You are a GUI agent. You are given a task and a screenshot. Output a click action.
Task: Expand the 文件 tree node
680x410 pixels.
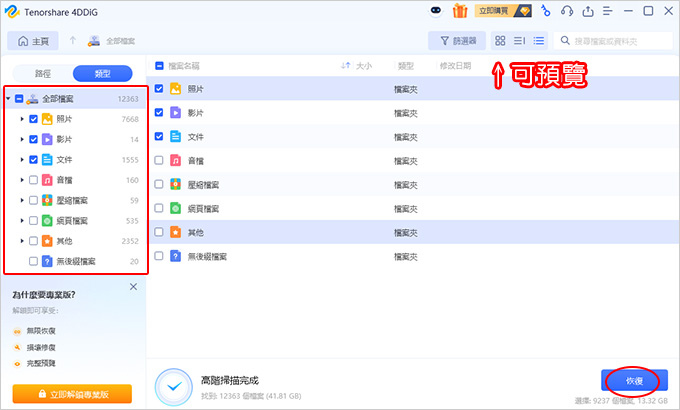pos(22,160)
